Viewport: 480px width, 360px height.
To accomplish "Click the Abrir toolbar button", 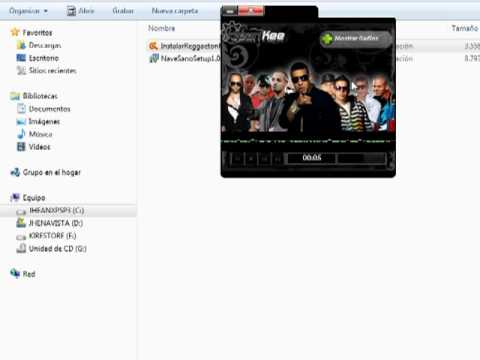I will pyautogui.click(x=81, y=11).
